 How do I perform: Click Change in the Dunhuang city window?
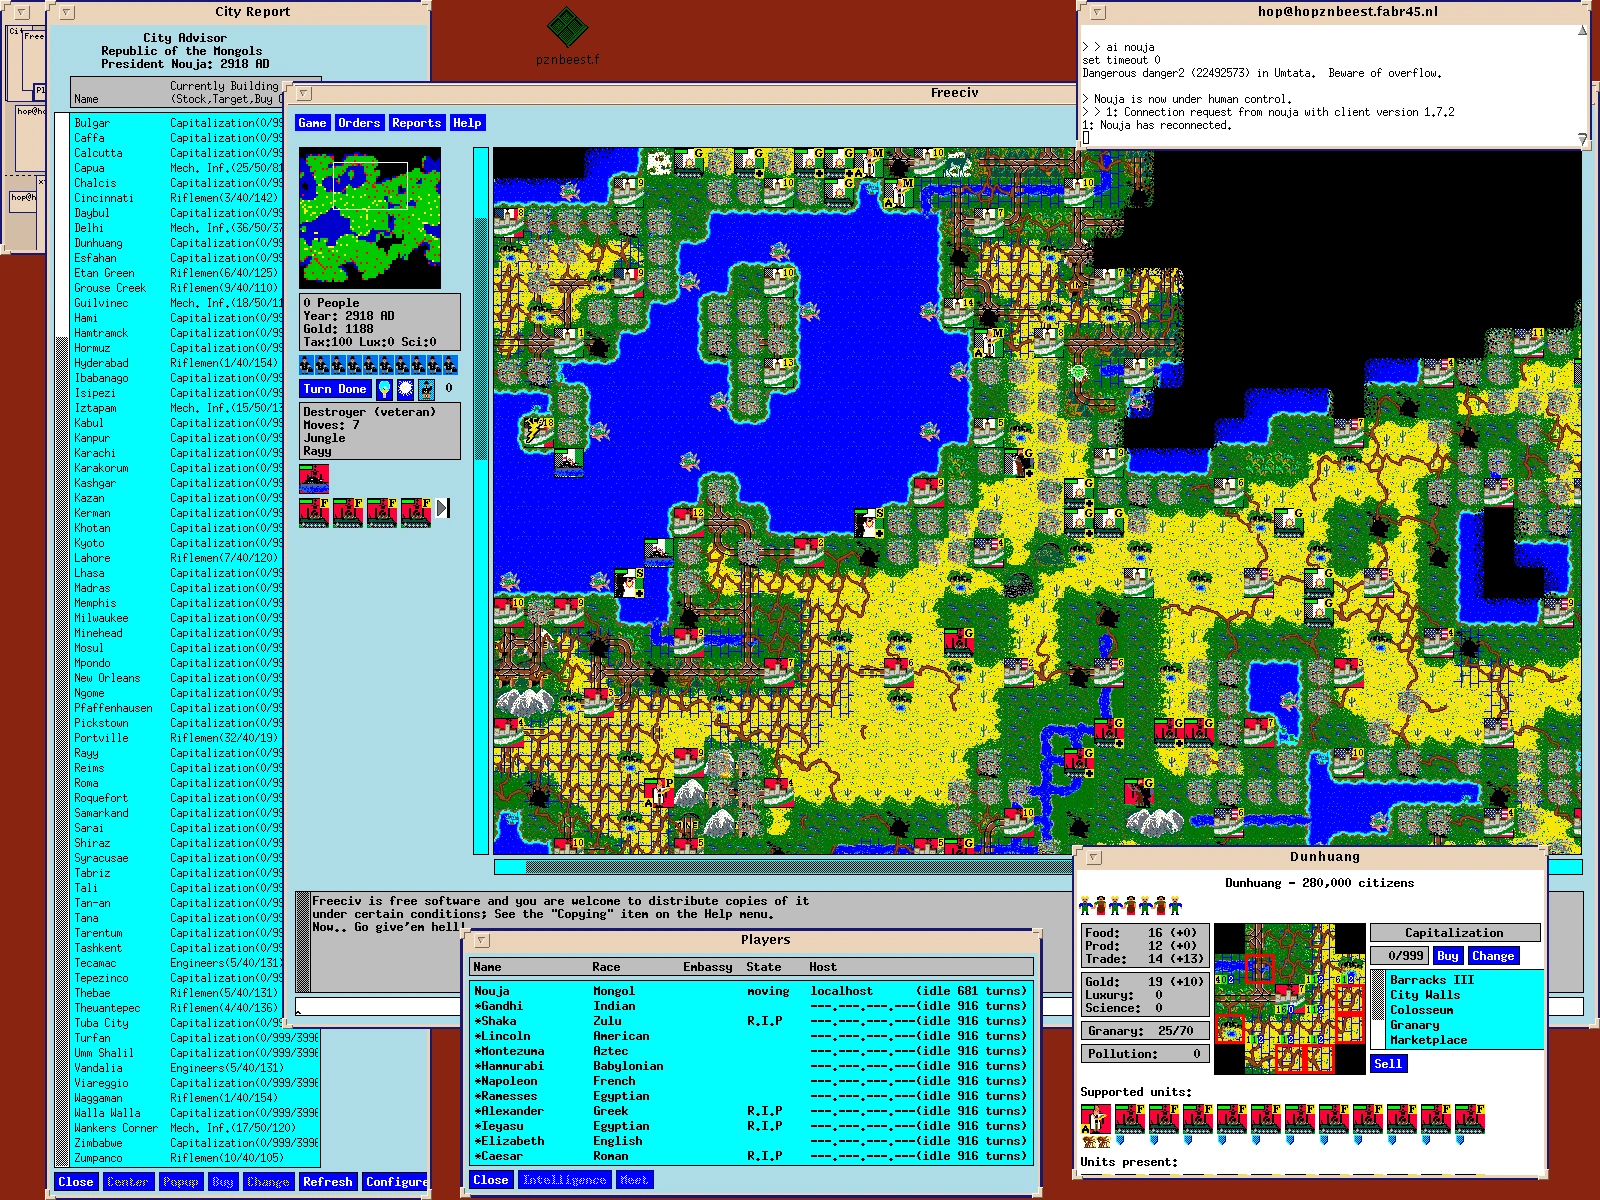1493,956
